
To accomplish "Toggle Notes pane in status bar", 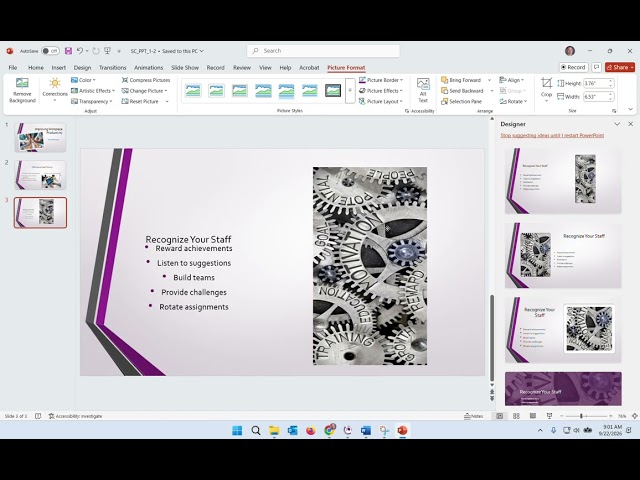I will coord(473,416).
